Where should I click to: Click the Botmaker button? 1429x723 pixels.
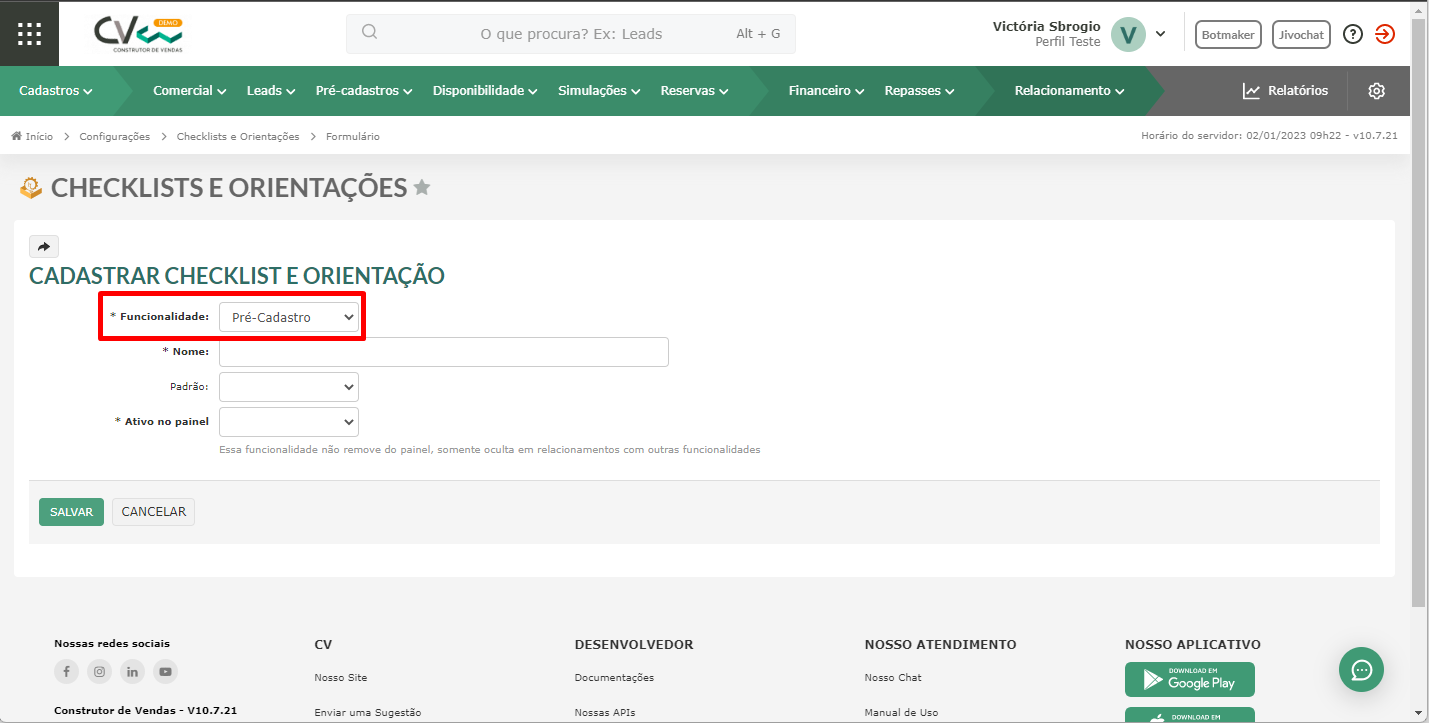(1228, 34)
